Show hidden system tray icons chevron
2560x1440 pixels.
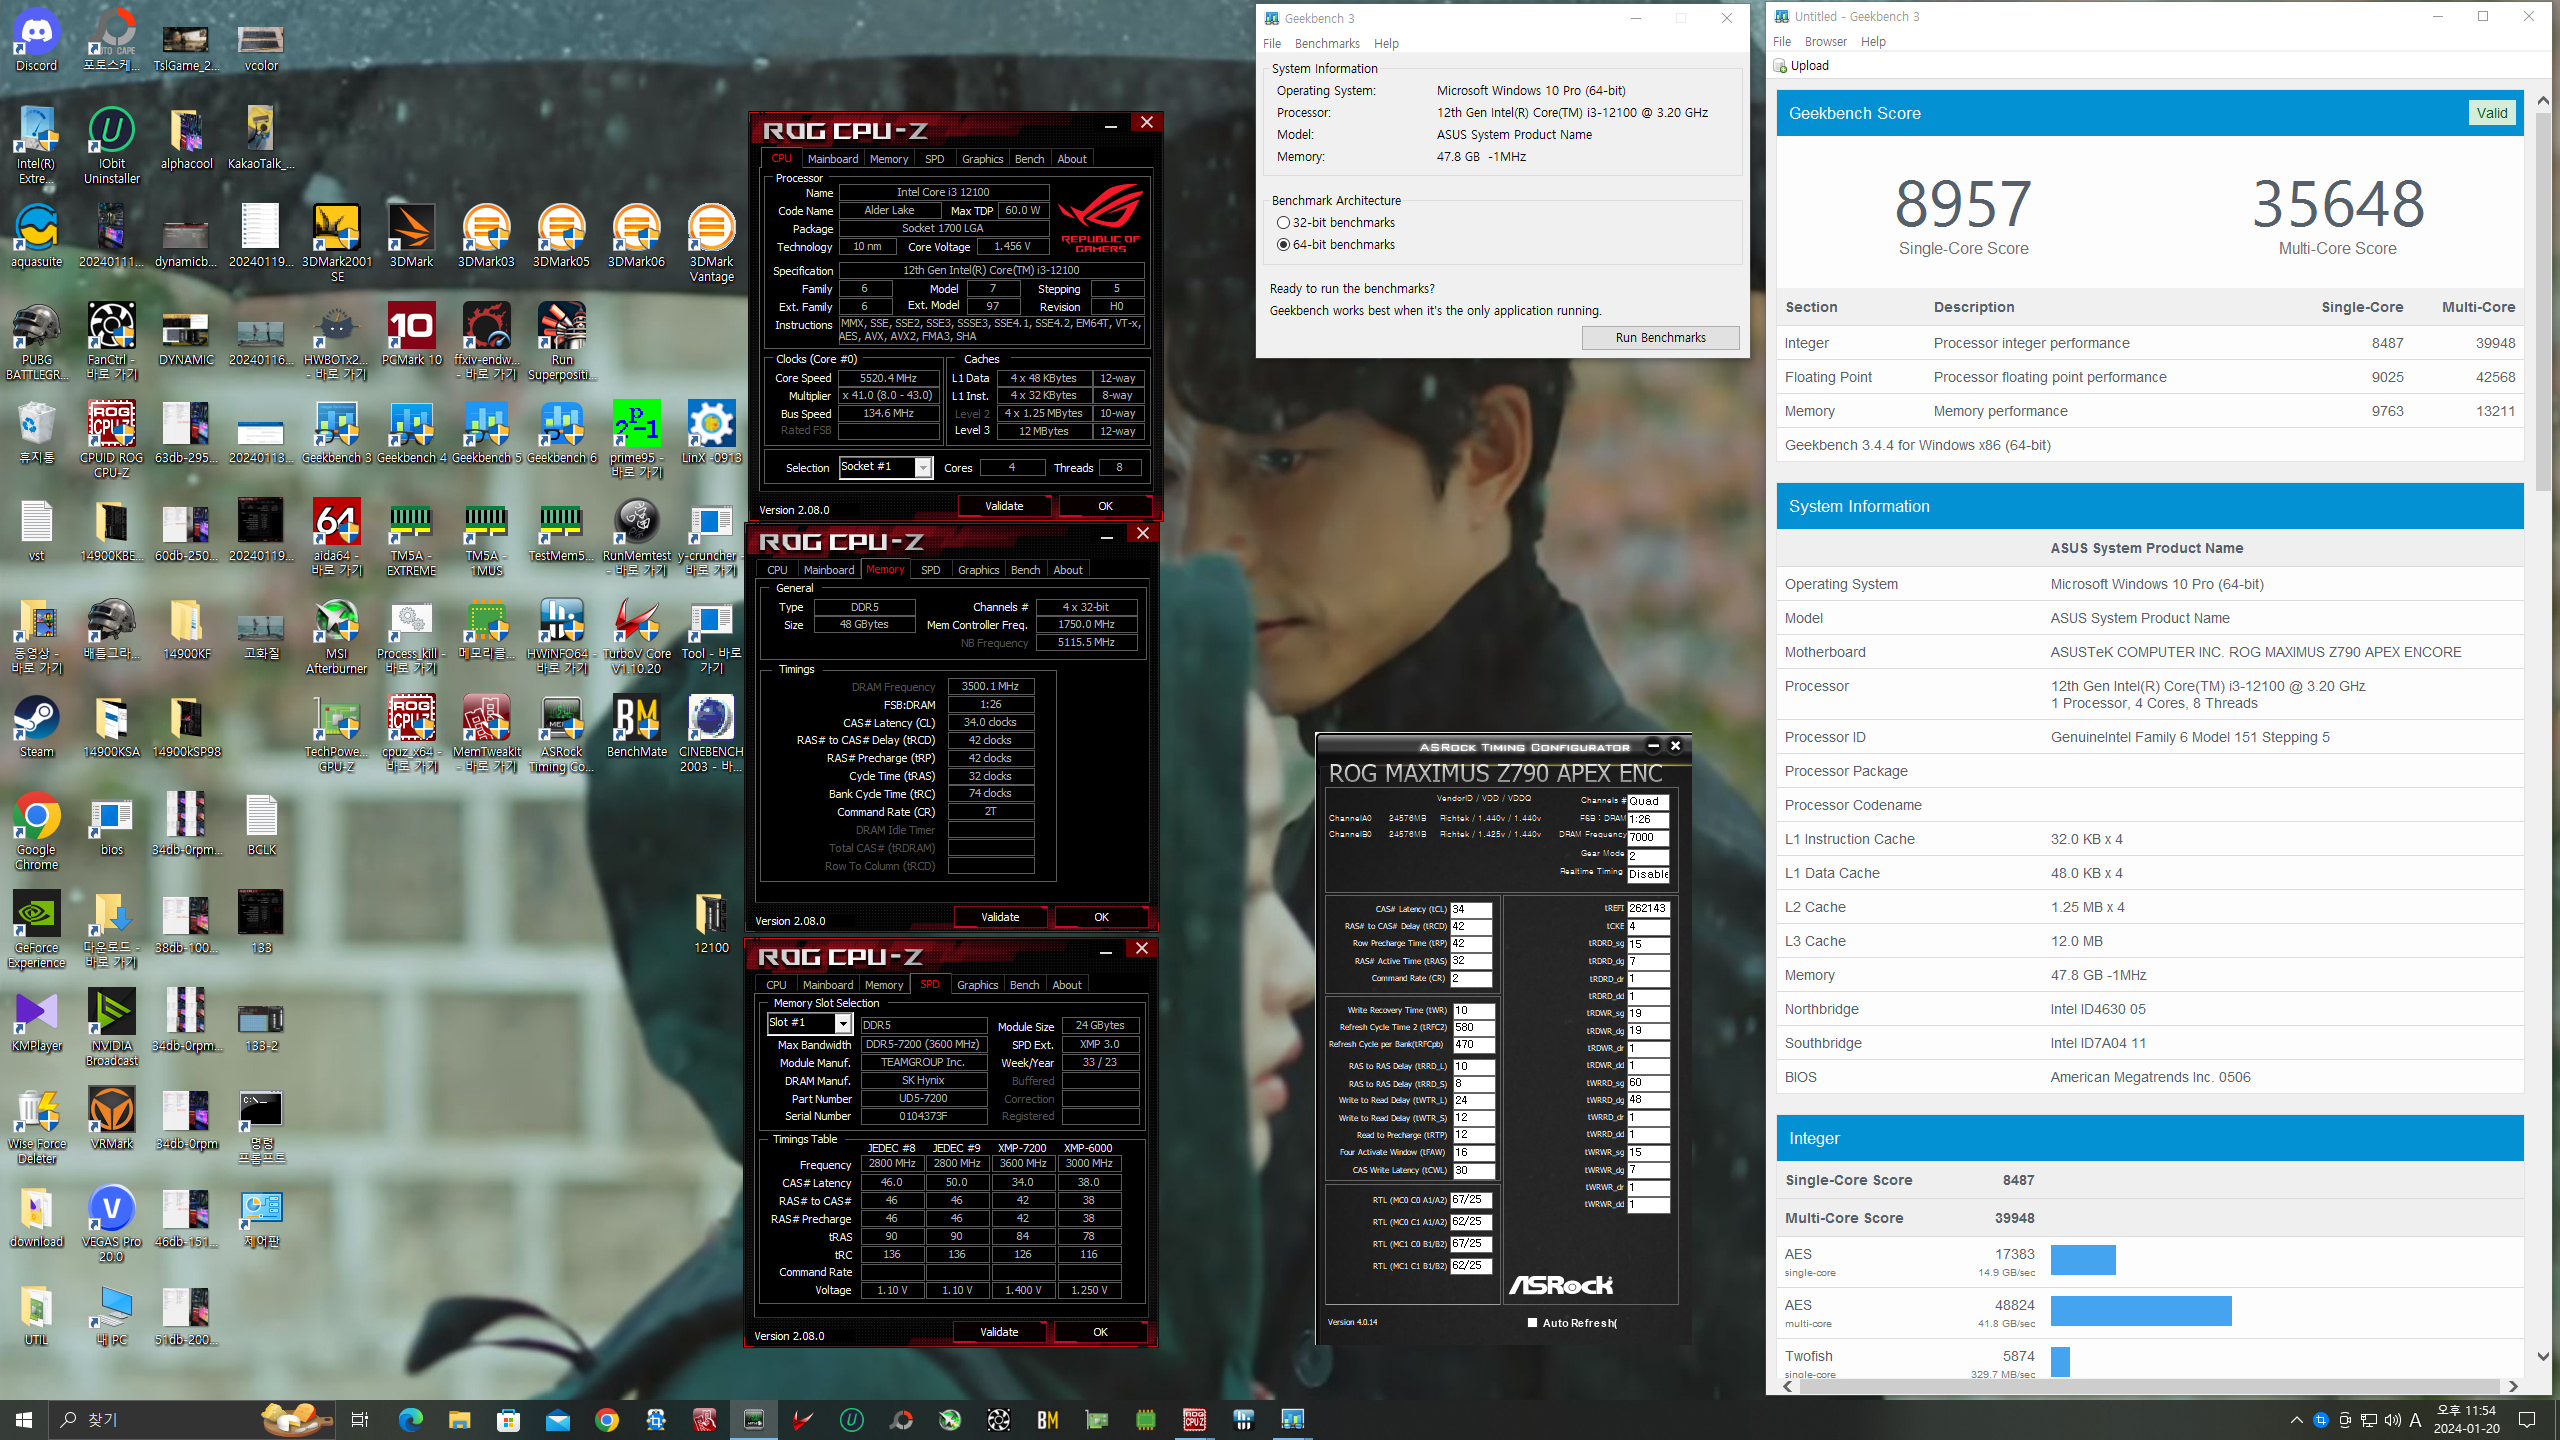point(2296,1419)
